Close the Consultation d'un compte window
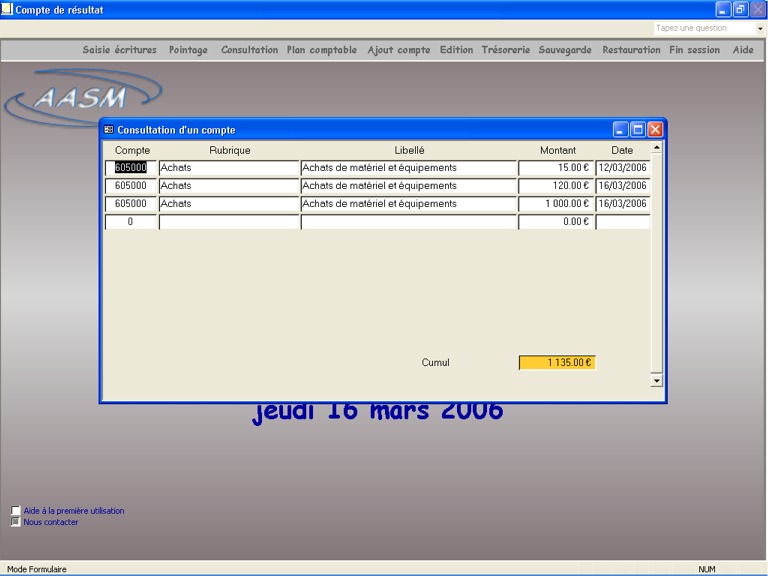Image resolution: width=768 pixels, height=576 pixels. pos(655,130)
